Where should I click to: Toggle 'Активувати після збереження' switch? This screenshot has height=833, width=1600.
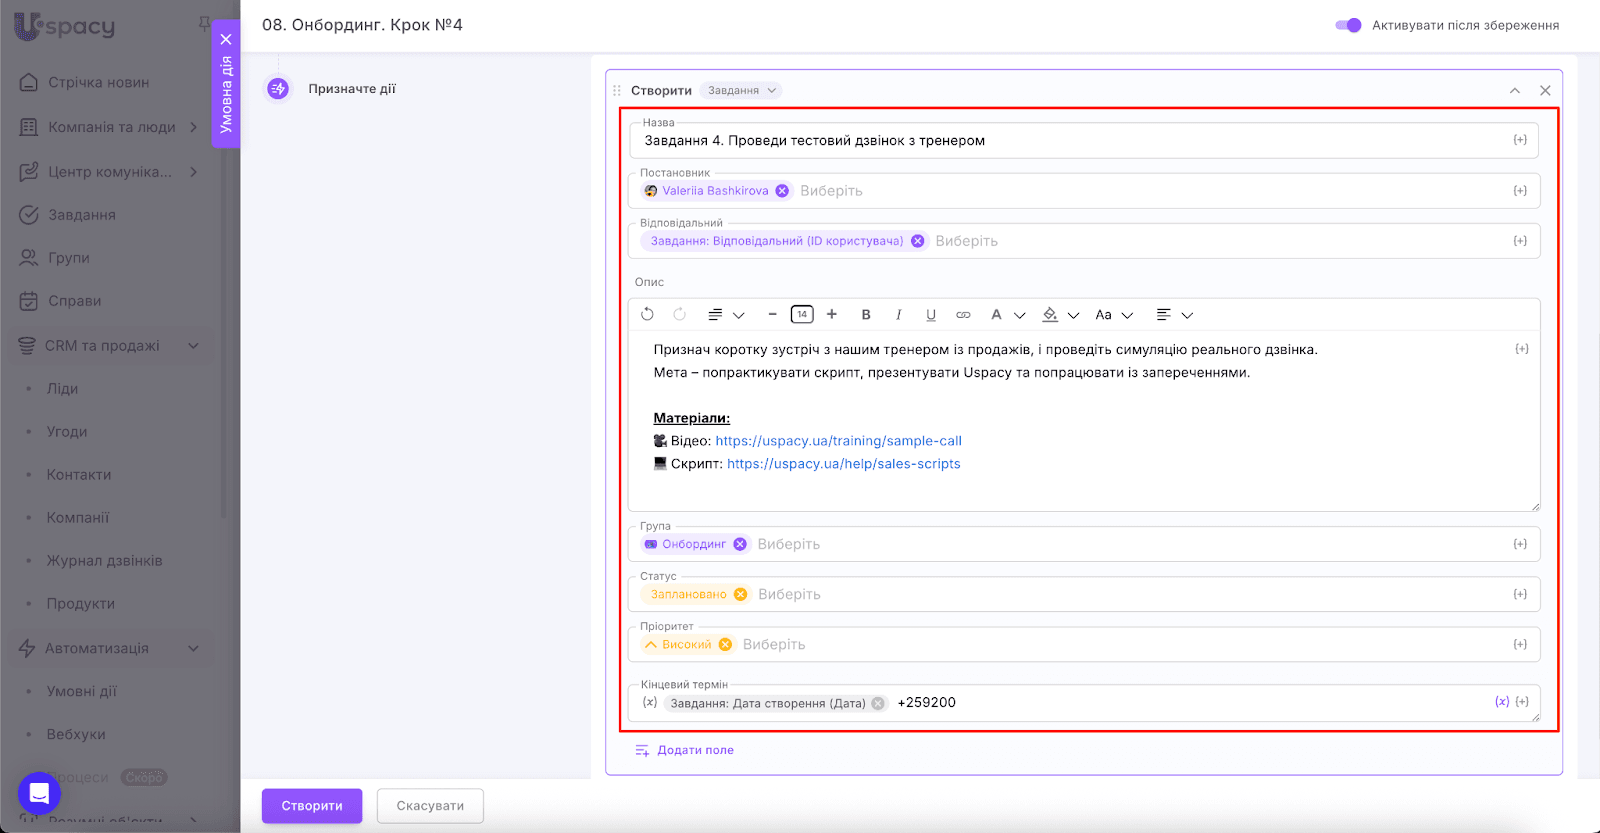pos(1348,25)
